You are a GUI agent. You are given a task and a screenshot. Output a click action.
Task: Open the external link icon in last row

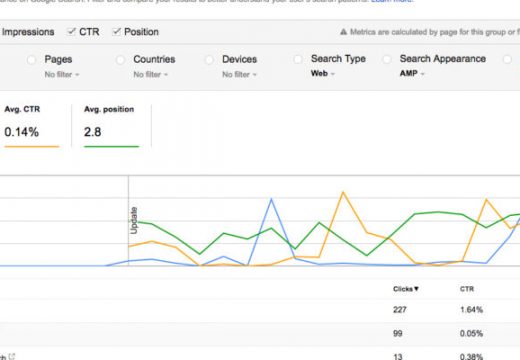pos(12,357)
